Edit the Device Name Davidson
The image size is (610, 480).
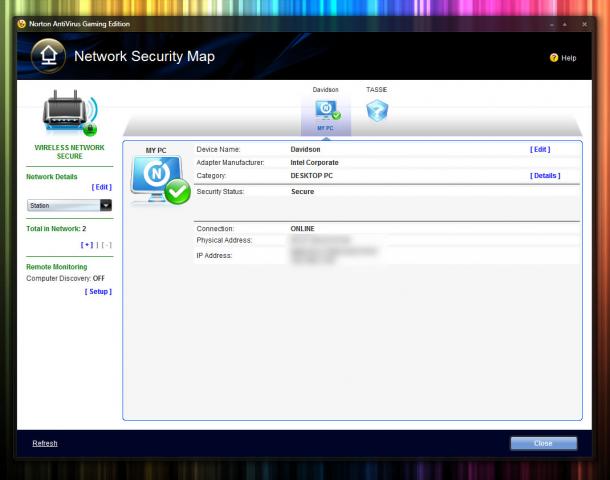pyautogui.click(x=540, y=149)
